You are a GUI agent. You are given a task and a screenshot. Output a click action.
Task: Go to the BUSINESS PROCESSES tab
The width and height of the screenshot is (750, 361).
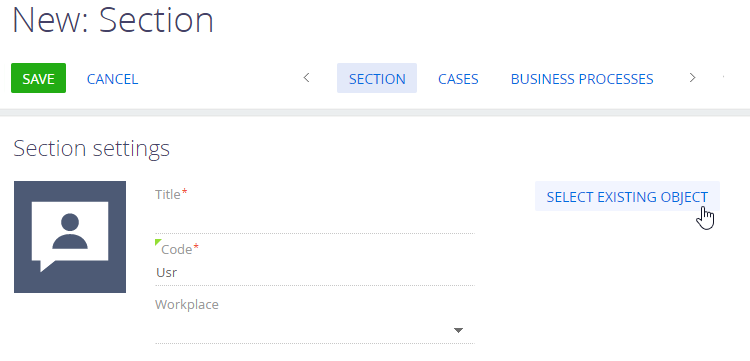pos(582,79)
